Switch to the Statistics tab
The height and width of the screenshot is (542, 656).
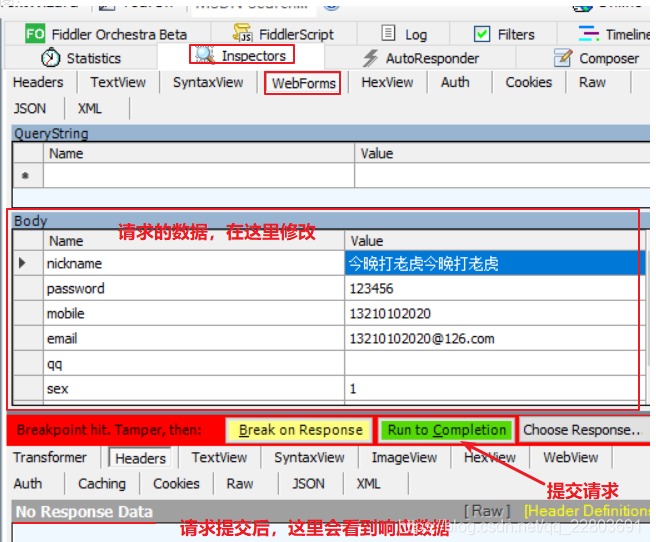81,58
